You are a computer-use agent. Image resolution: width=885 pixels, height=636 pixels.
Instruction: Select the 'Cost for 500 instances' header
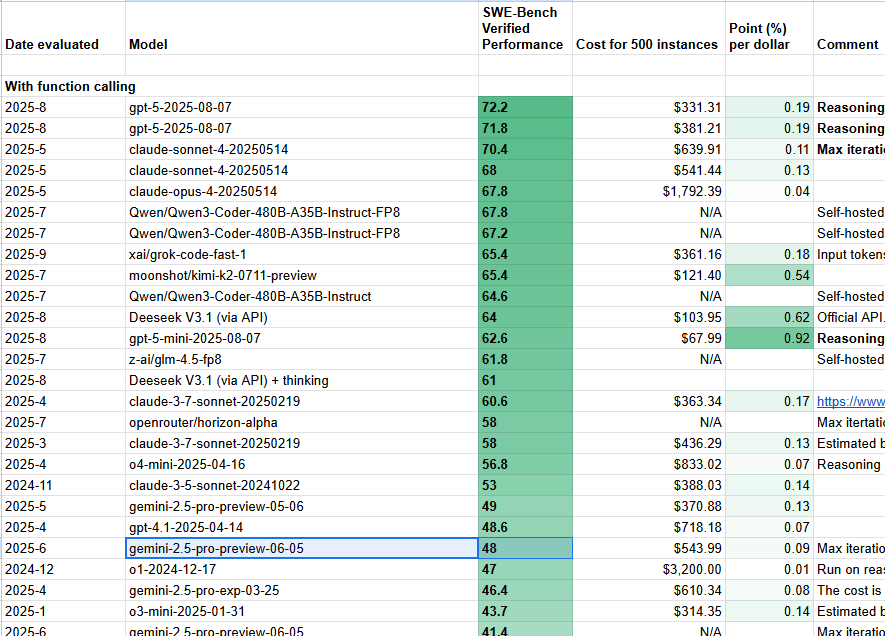tap(648, 44)
